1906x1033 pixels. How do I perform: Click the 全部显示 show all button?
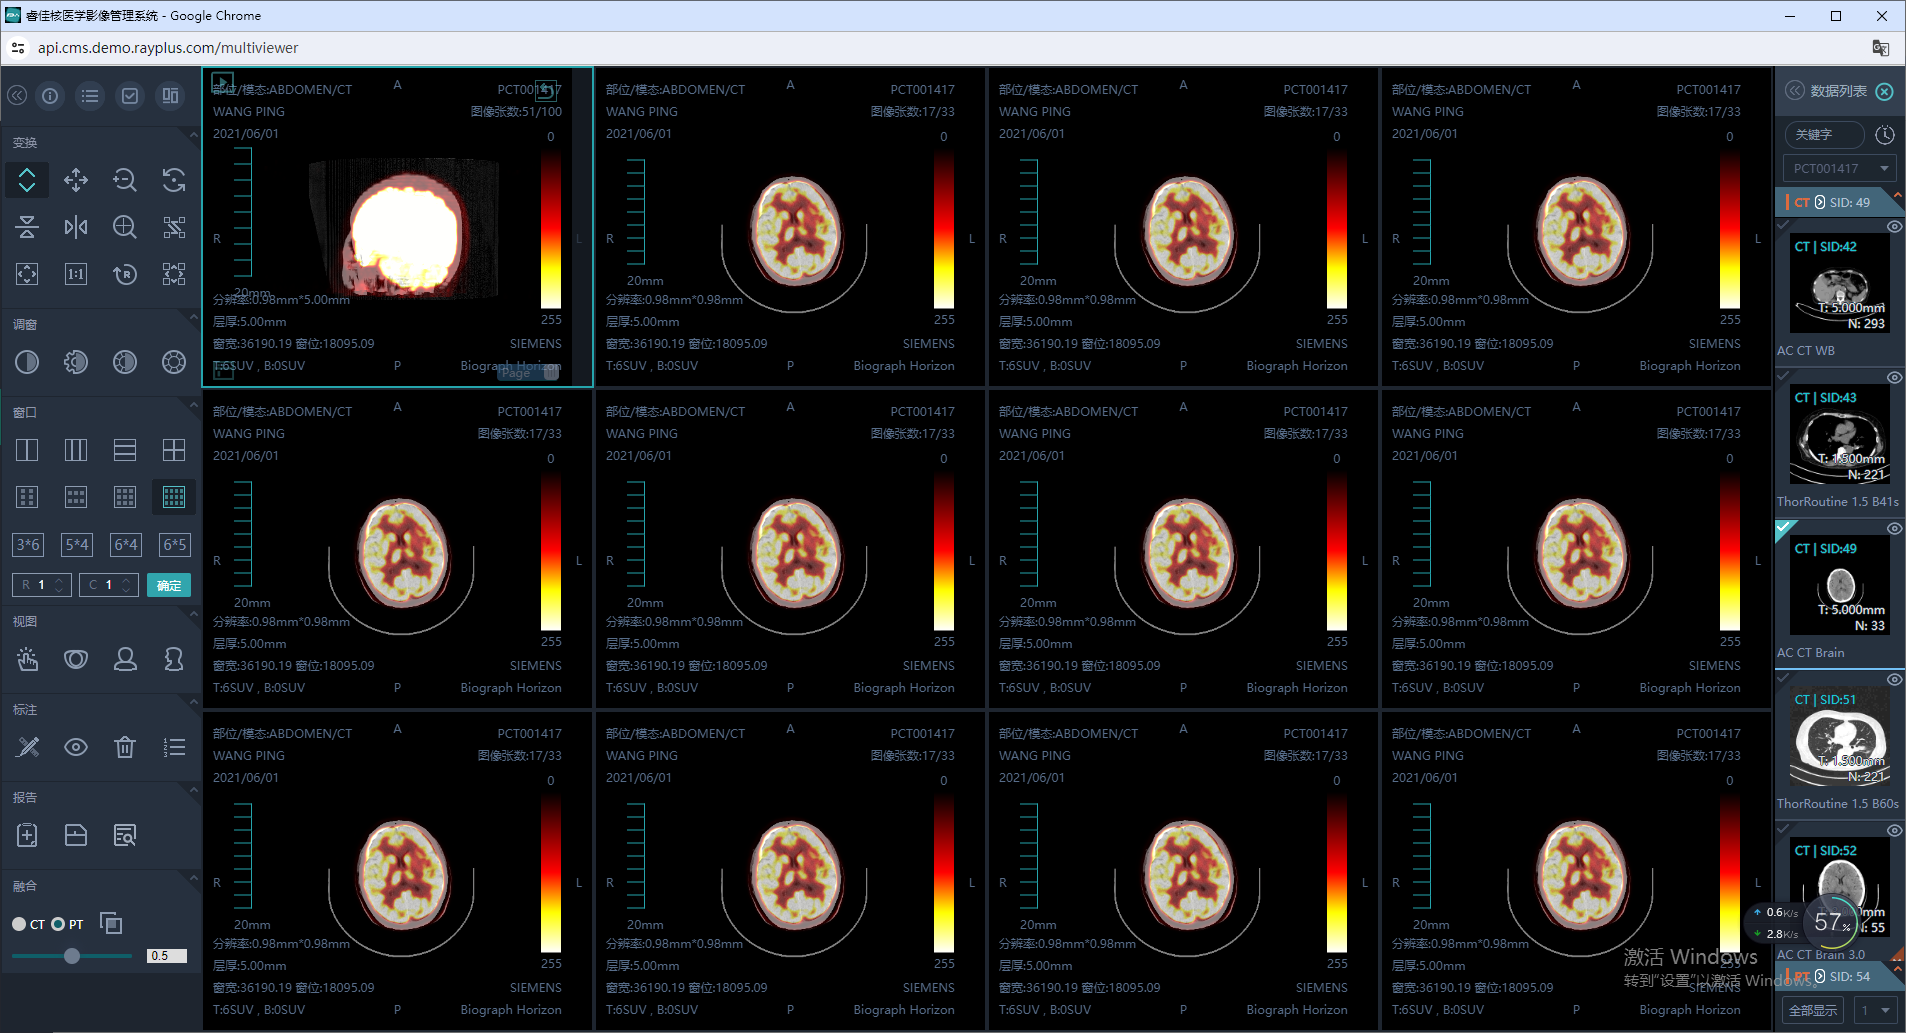point(1813,1010)
